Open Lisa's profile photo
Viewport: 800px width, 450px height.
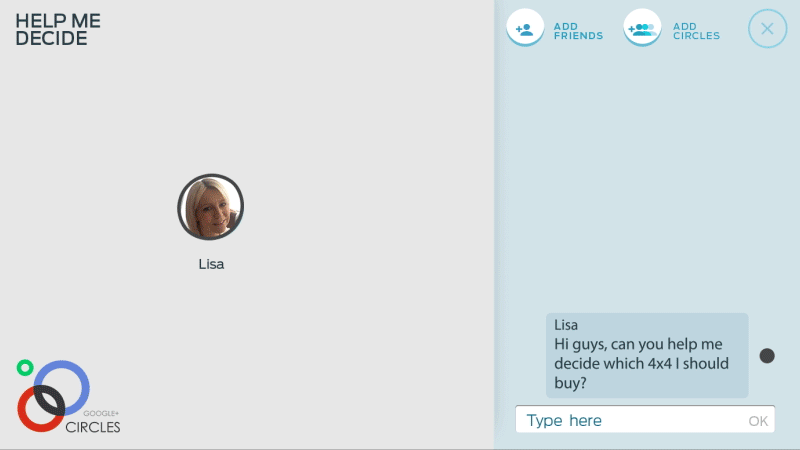click(x=211, y=207)
